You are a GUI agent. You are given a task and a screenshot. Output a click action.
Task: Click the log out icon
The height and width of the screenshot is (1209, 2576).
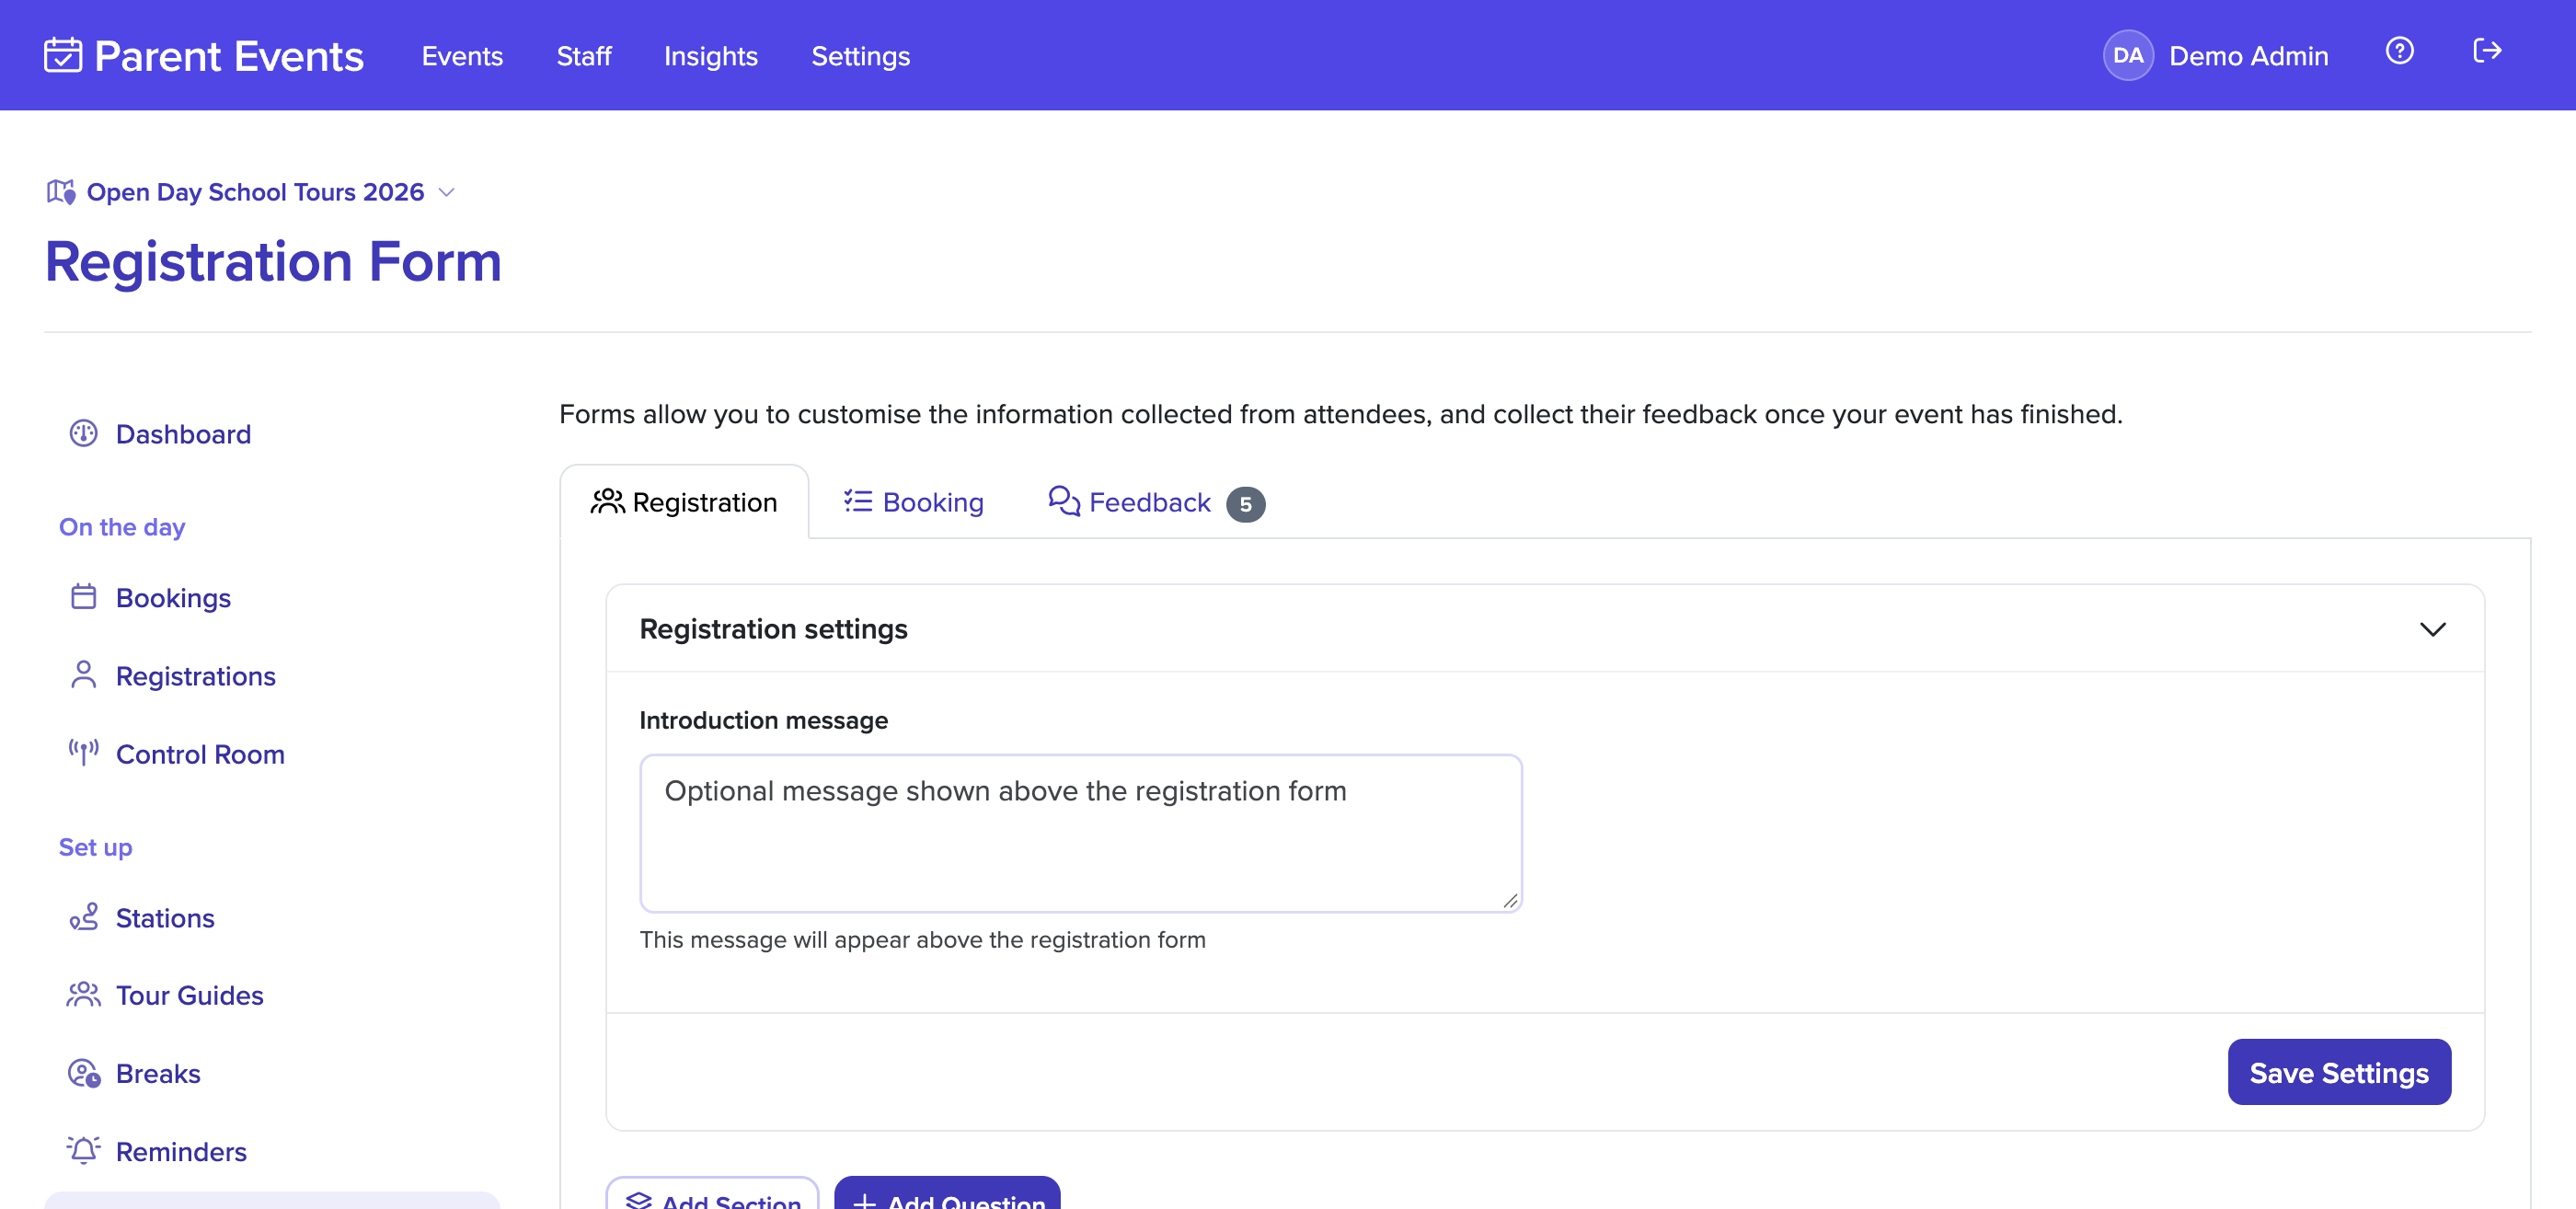click(x=2486, y=51)
